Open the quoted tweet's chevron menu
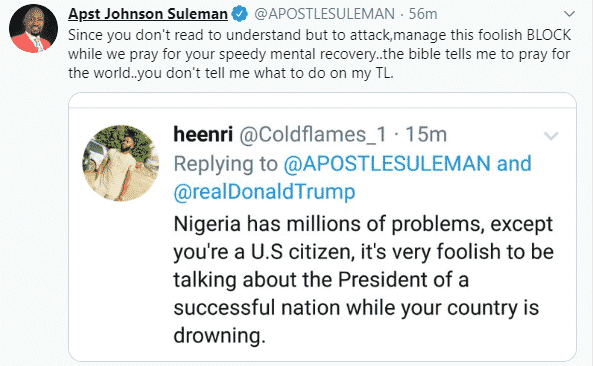 [551, 135]
